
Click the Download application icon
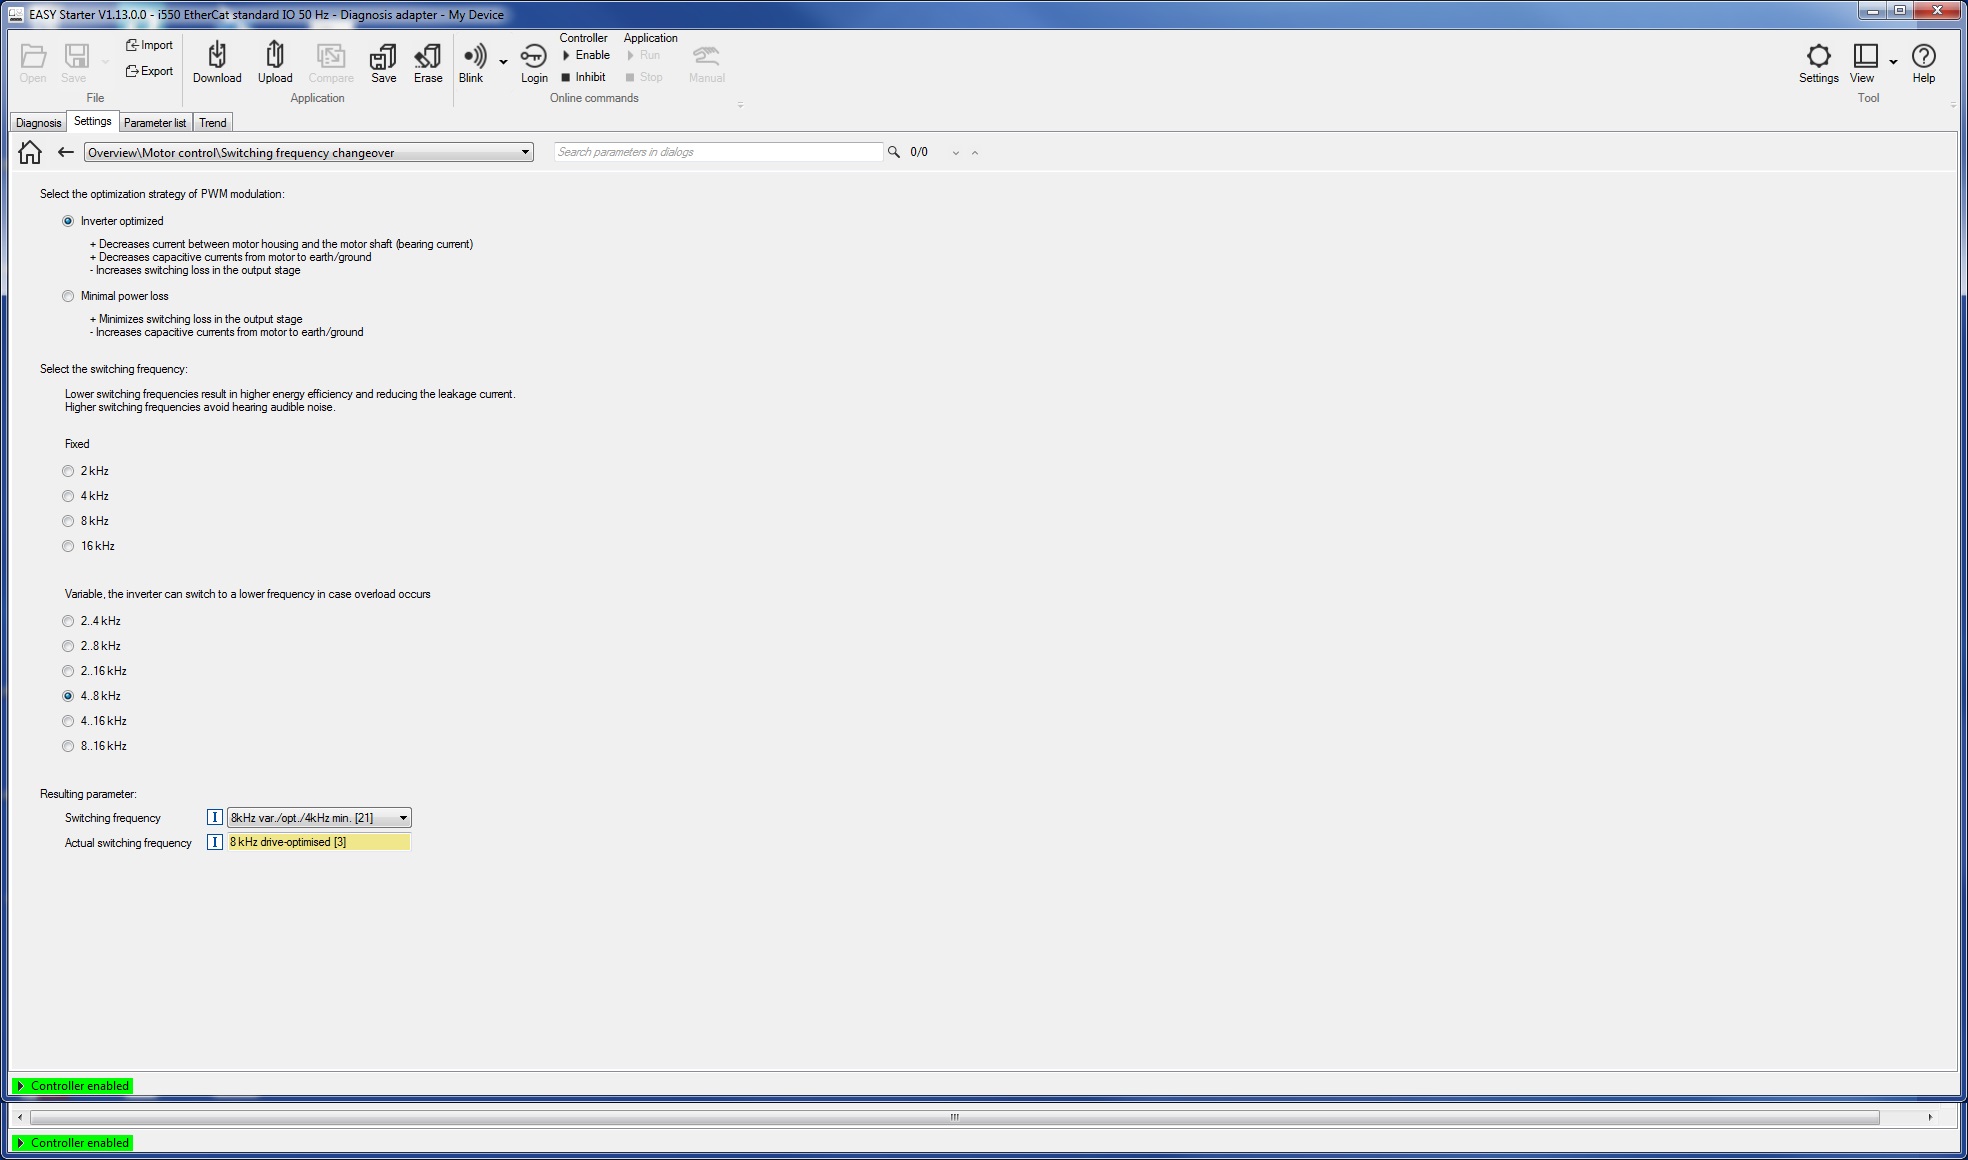[217, 62]
